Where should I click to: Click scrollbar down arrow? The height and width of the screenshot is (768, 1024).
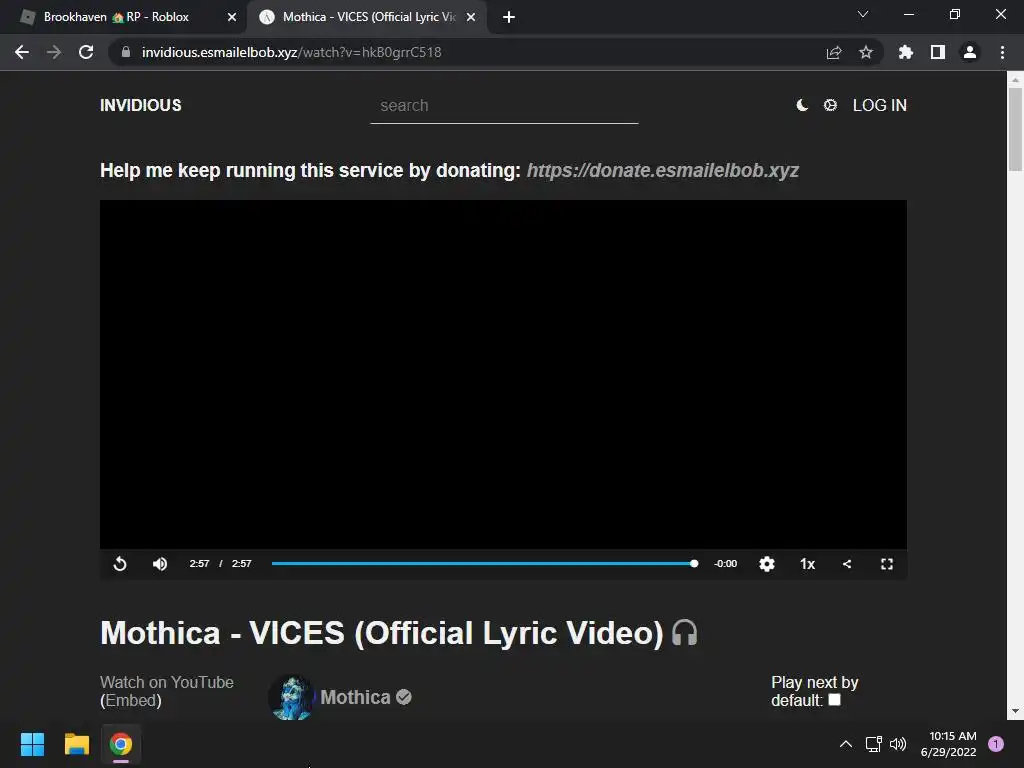[x=1015, y=711]
